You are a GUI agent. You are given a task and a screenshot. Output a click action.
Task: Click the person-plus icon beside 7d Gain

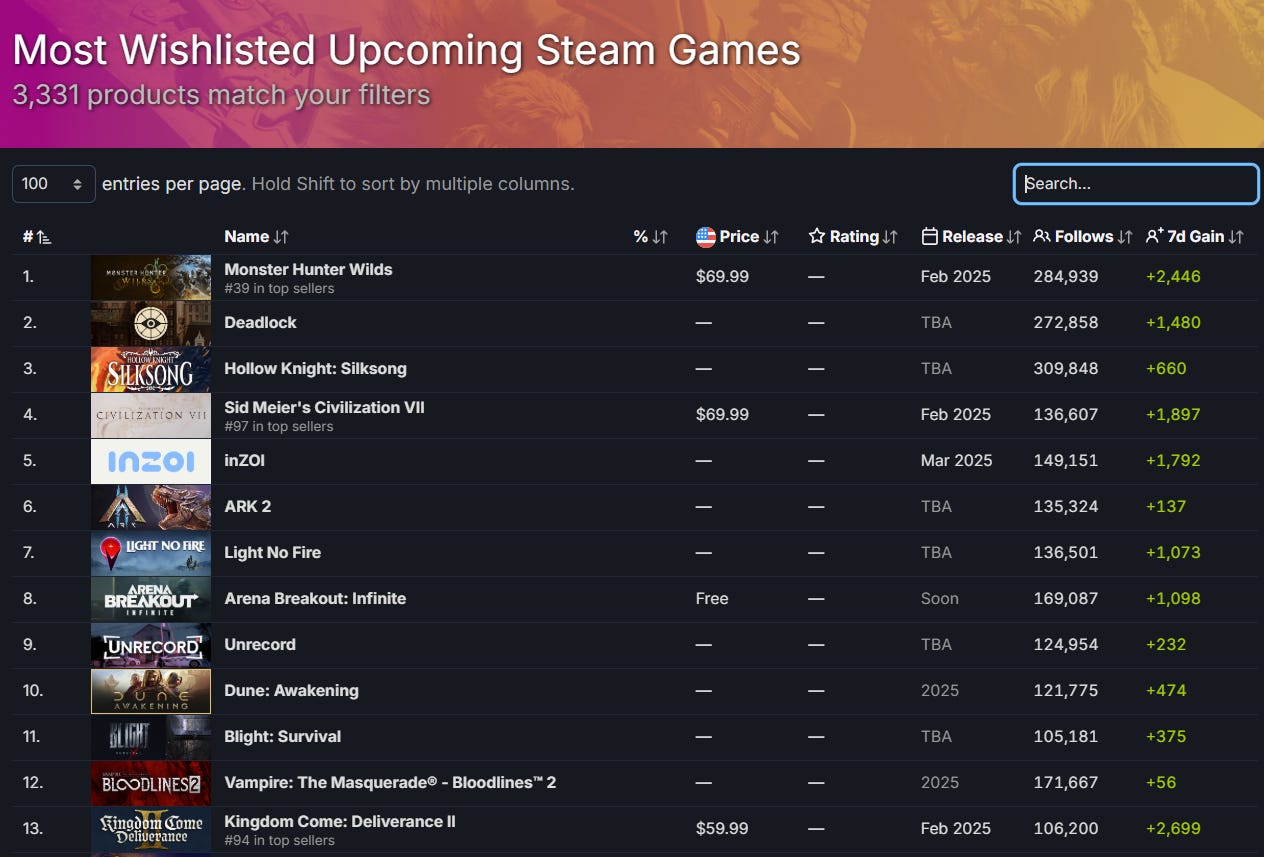click(1155, 237)
